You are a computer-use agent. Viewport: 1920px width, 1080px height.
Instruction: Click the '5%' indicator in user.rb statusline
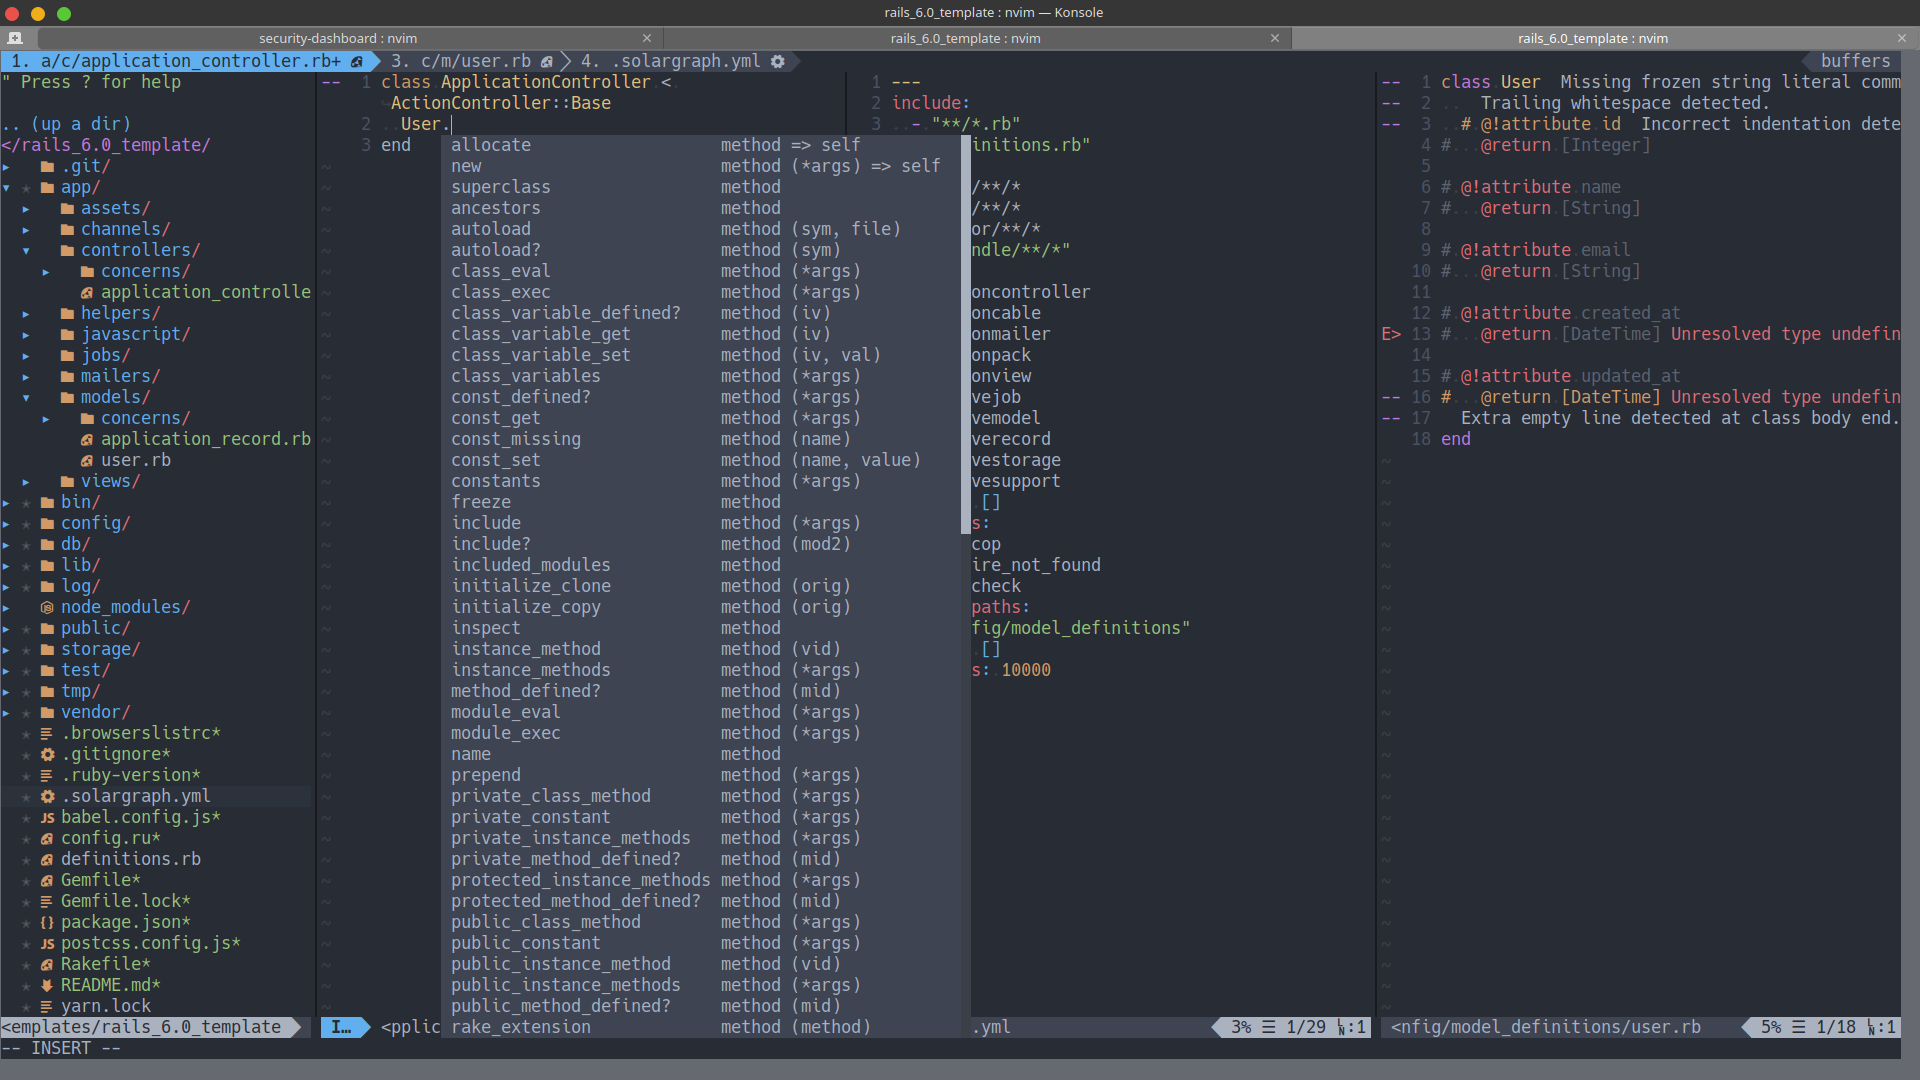(x=1770, y=1028)
